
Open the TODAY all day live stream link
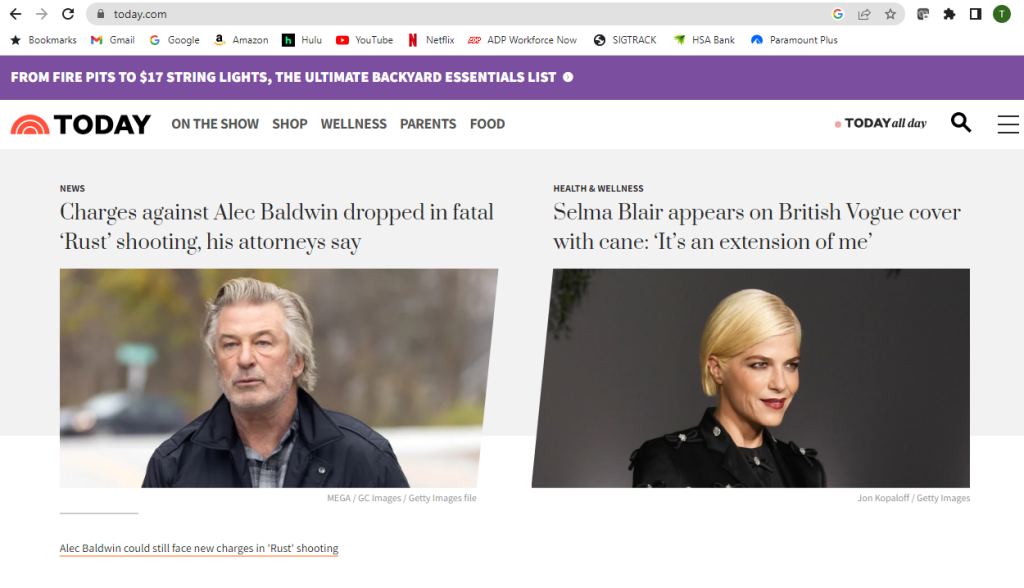pos(880,123)
